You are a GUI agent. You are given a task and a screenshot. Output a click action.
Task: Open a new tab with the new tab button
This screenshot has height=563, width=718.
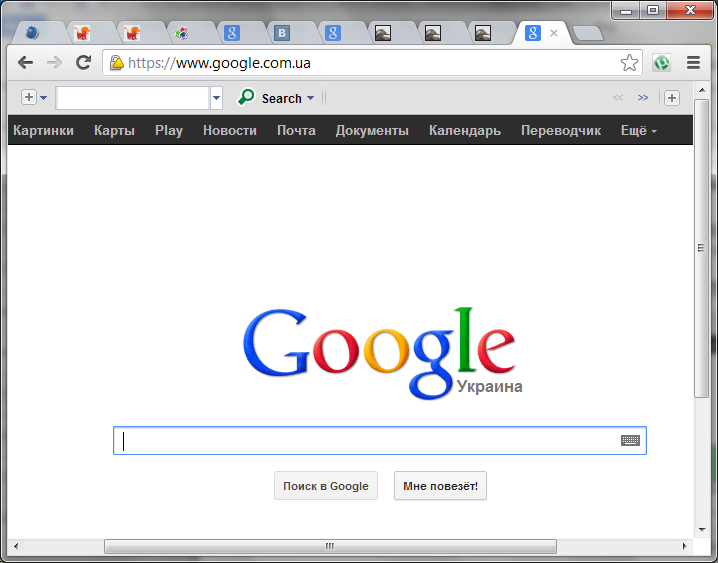click(x=587, y=33)
